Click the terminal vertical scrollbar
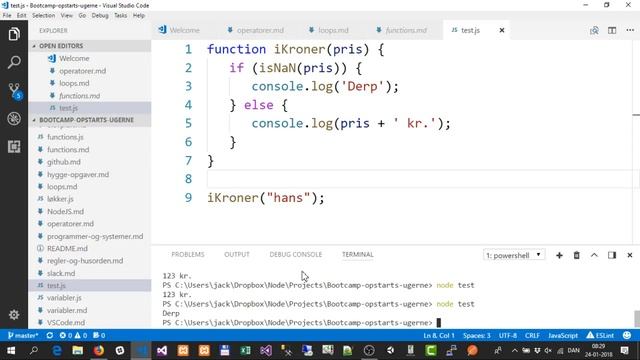The image size is (640, 360). point(636,318)
